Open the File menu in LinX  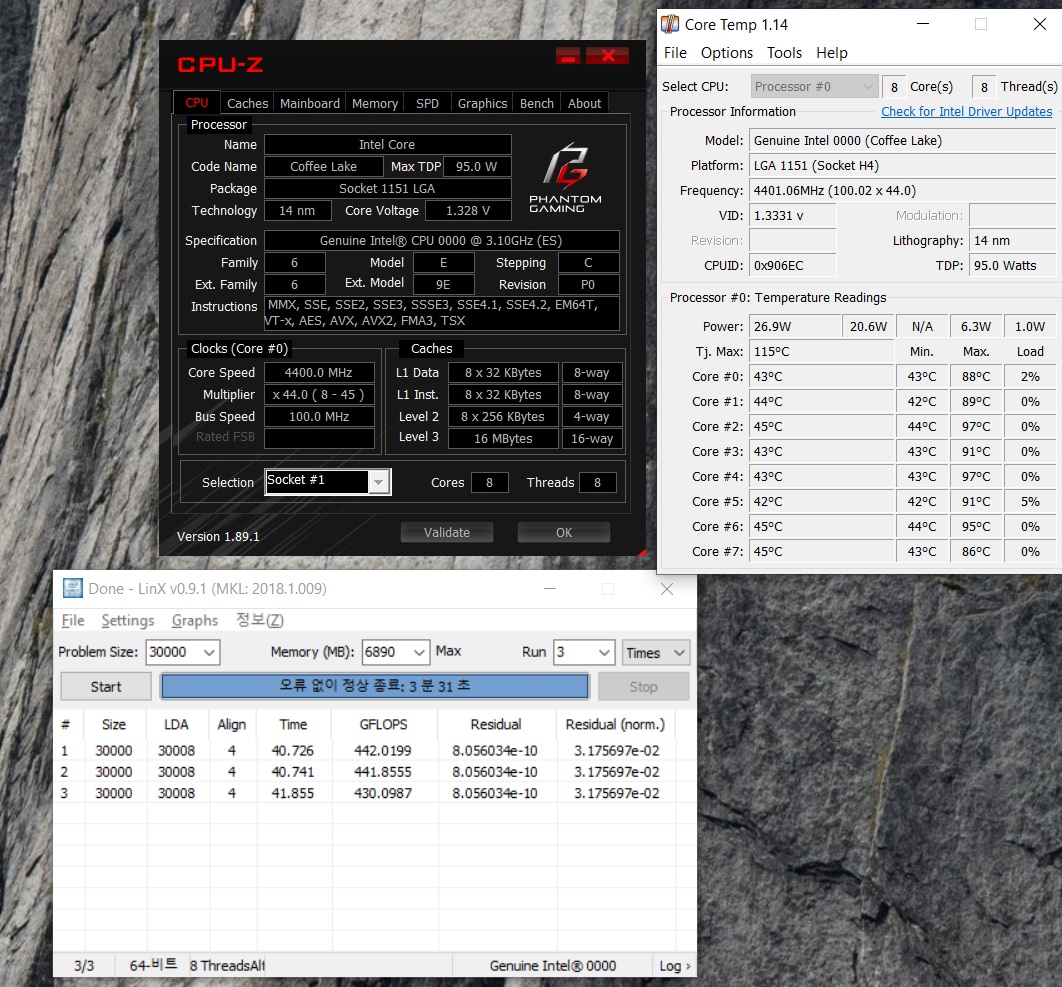(73, 620)
